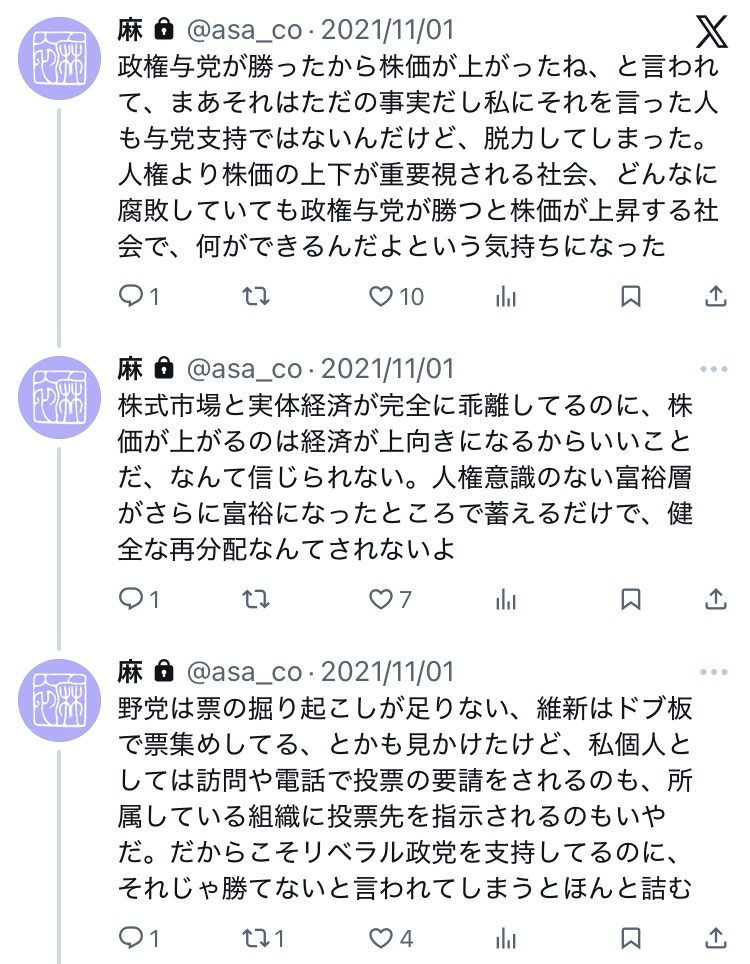Reply to the first tweet about 株価
Screen dimensions: 750x964
pyautogui.click(x=131, y=296)
